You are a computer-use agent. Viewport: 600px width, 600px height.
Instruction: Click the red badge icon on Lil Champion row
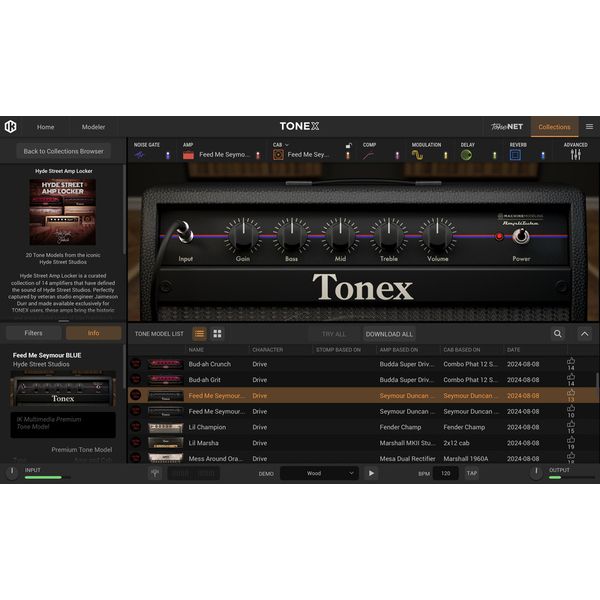click(x=135, y=427)
